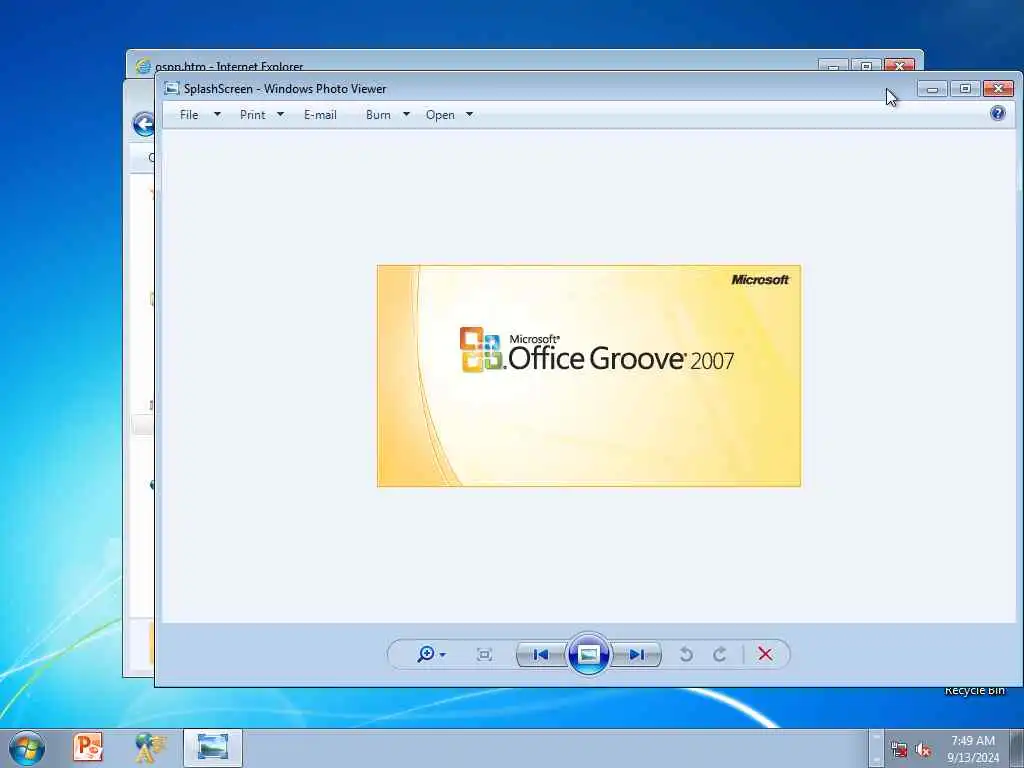The height and width of the screenshot is (768, 1024).
Task: Open the zoom dropdown arrow next to magnifier
Action: (443, 654)
